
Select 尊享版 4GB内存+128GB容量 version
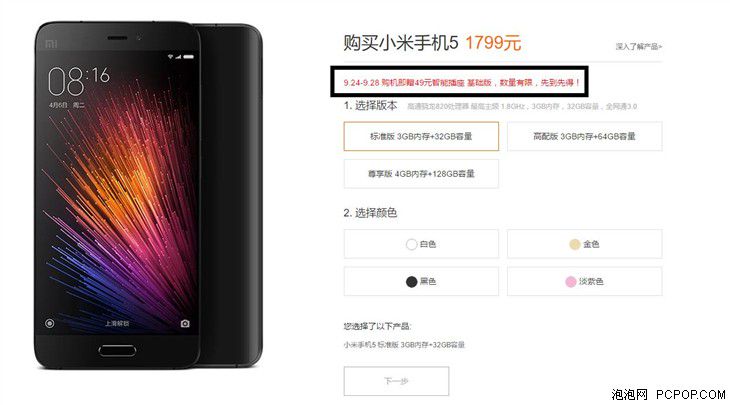point(421,174)
